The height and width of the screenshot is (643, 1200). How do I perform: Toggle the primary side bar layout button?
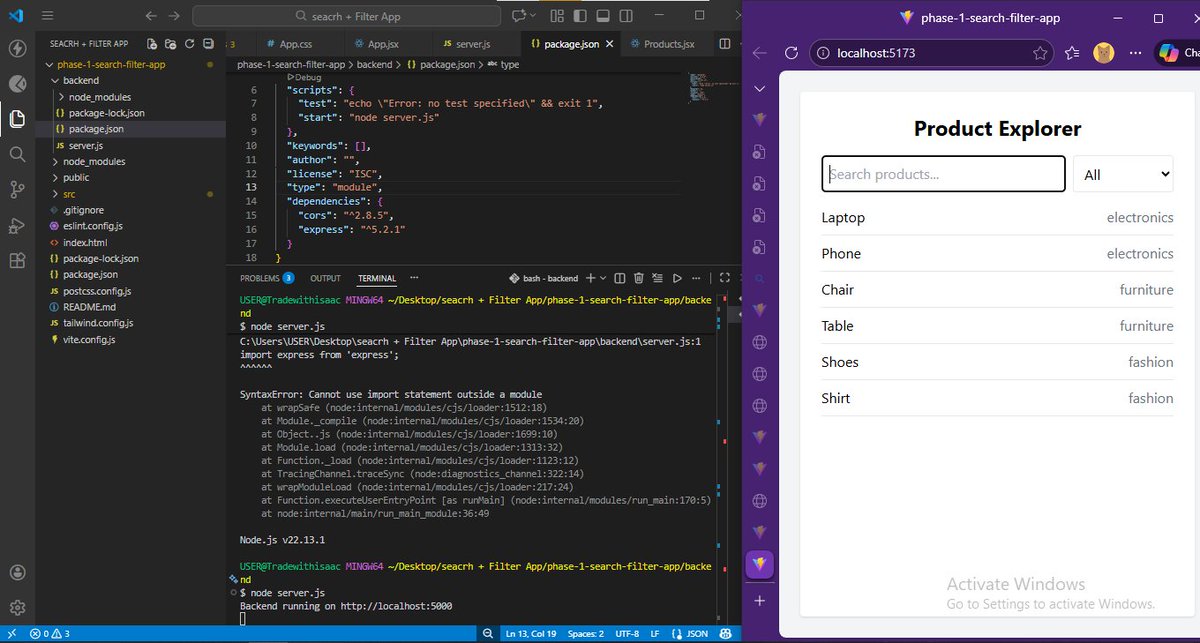pos(582,16)
